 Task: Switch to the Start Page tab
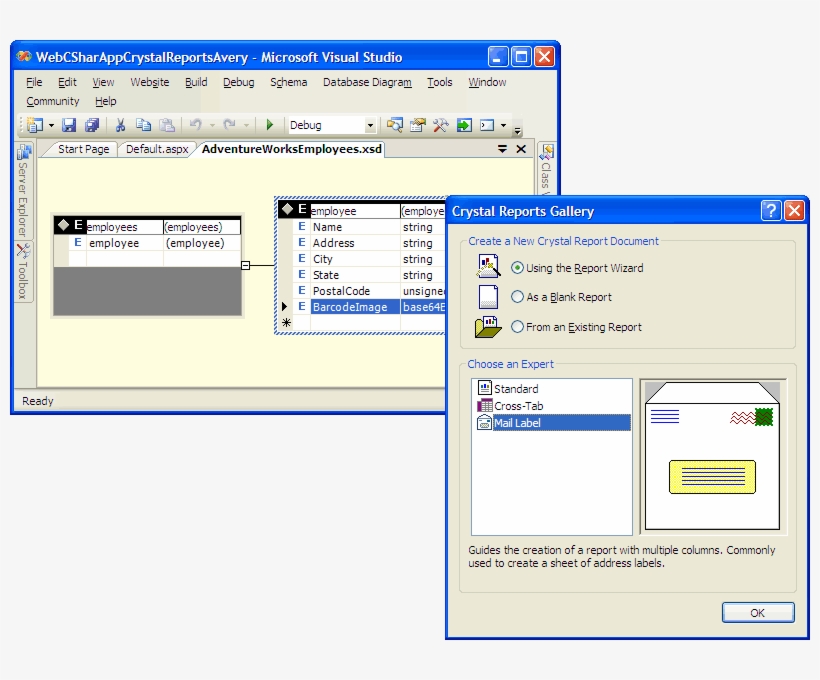(84, 149)
